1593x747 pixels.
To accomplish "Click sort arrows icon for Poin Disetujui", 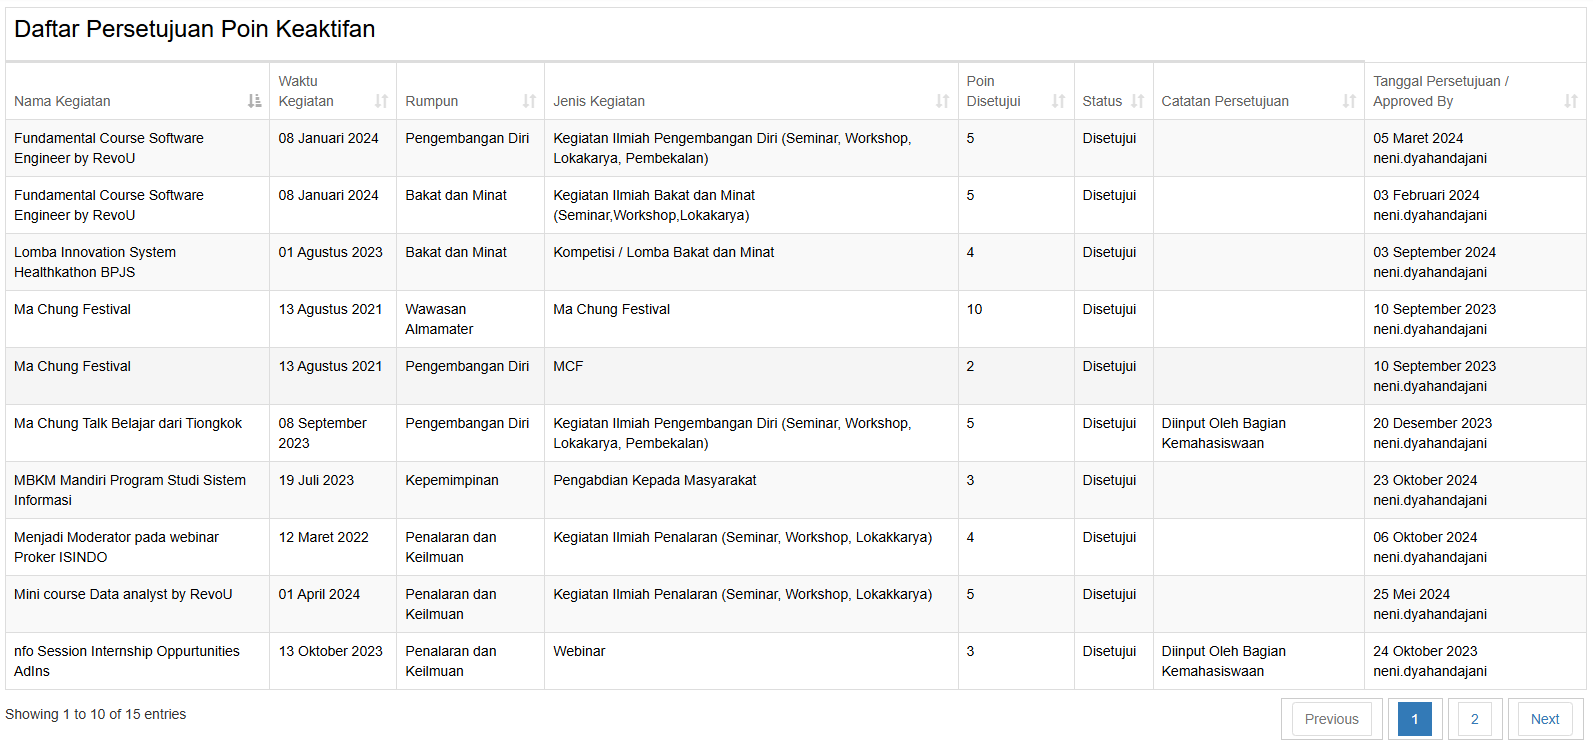I will coord(1058,101).
